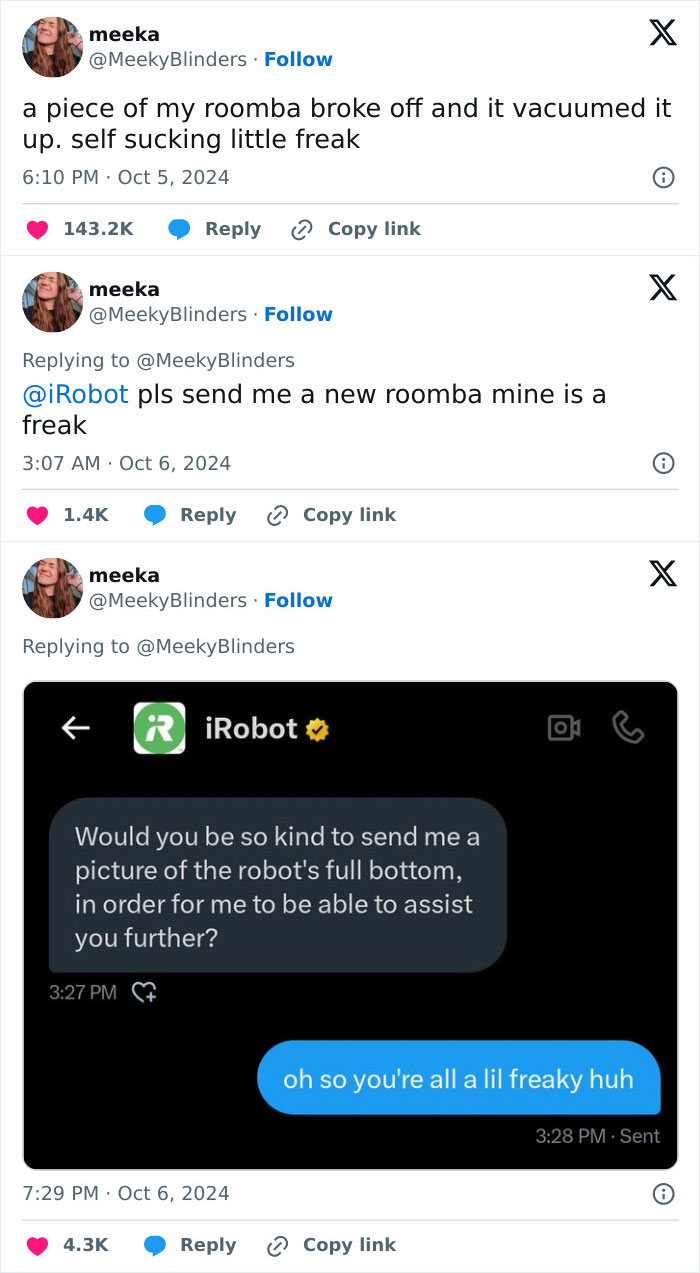Open the info icon on the third tweet
The height and width of the screenshot is (1273, 700).
(x=662, y=1193)
